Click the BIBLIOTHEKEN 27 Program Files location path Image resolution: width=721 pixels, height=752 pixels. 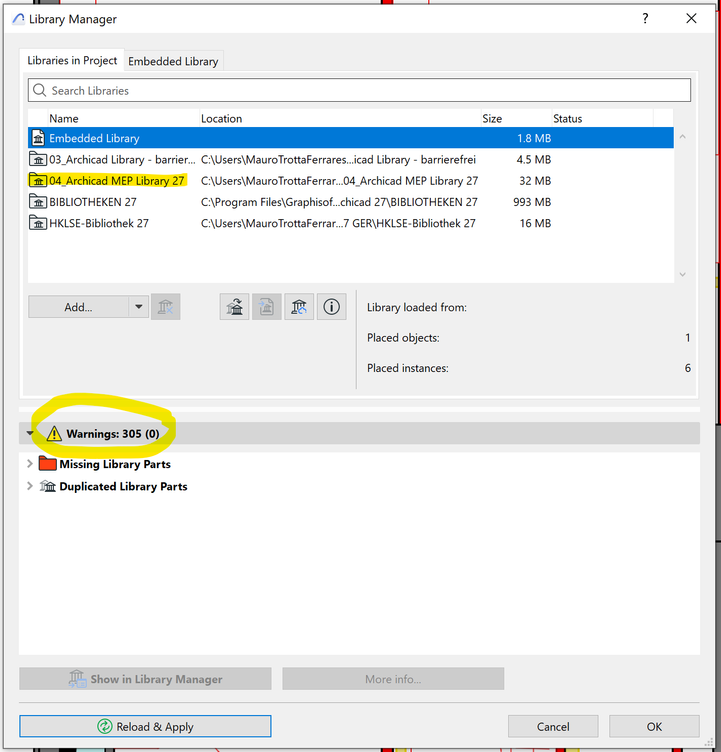point(339,201)
